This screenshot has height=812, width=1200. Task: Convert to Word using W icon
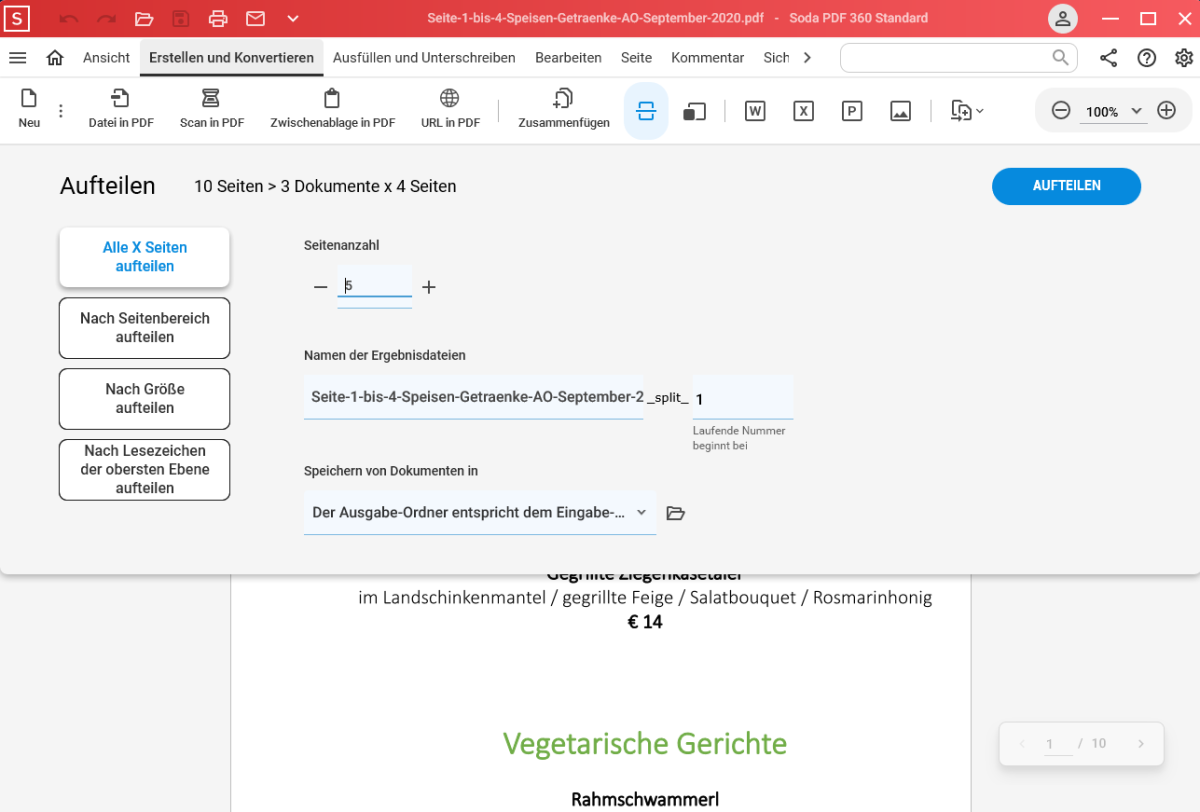click(755, 111)
